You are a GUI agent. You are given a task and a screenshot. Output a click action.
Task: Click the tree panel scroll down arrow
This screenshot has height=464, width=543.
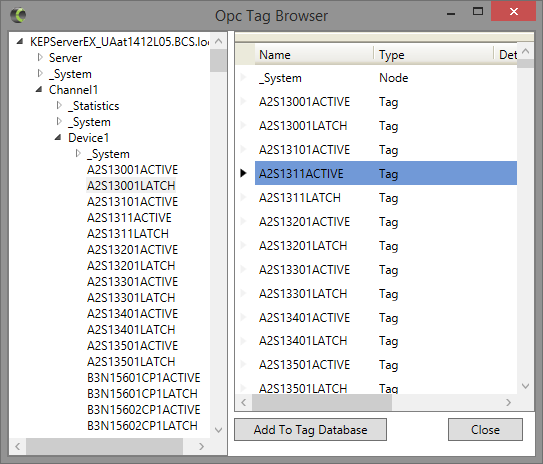218,430
